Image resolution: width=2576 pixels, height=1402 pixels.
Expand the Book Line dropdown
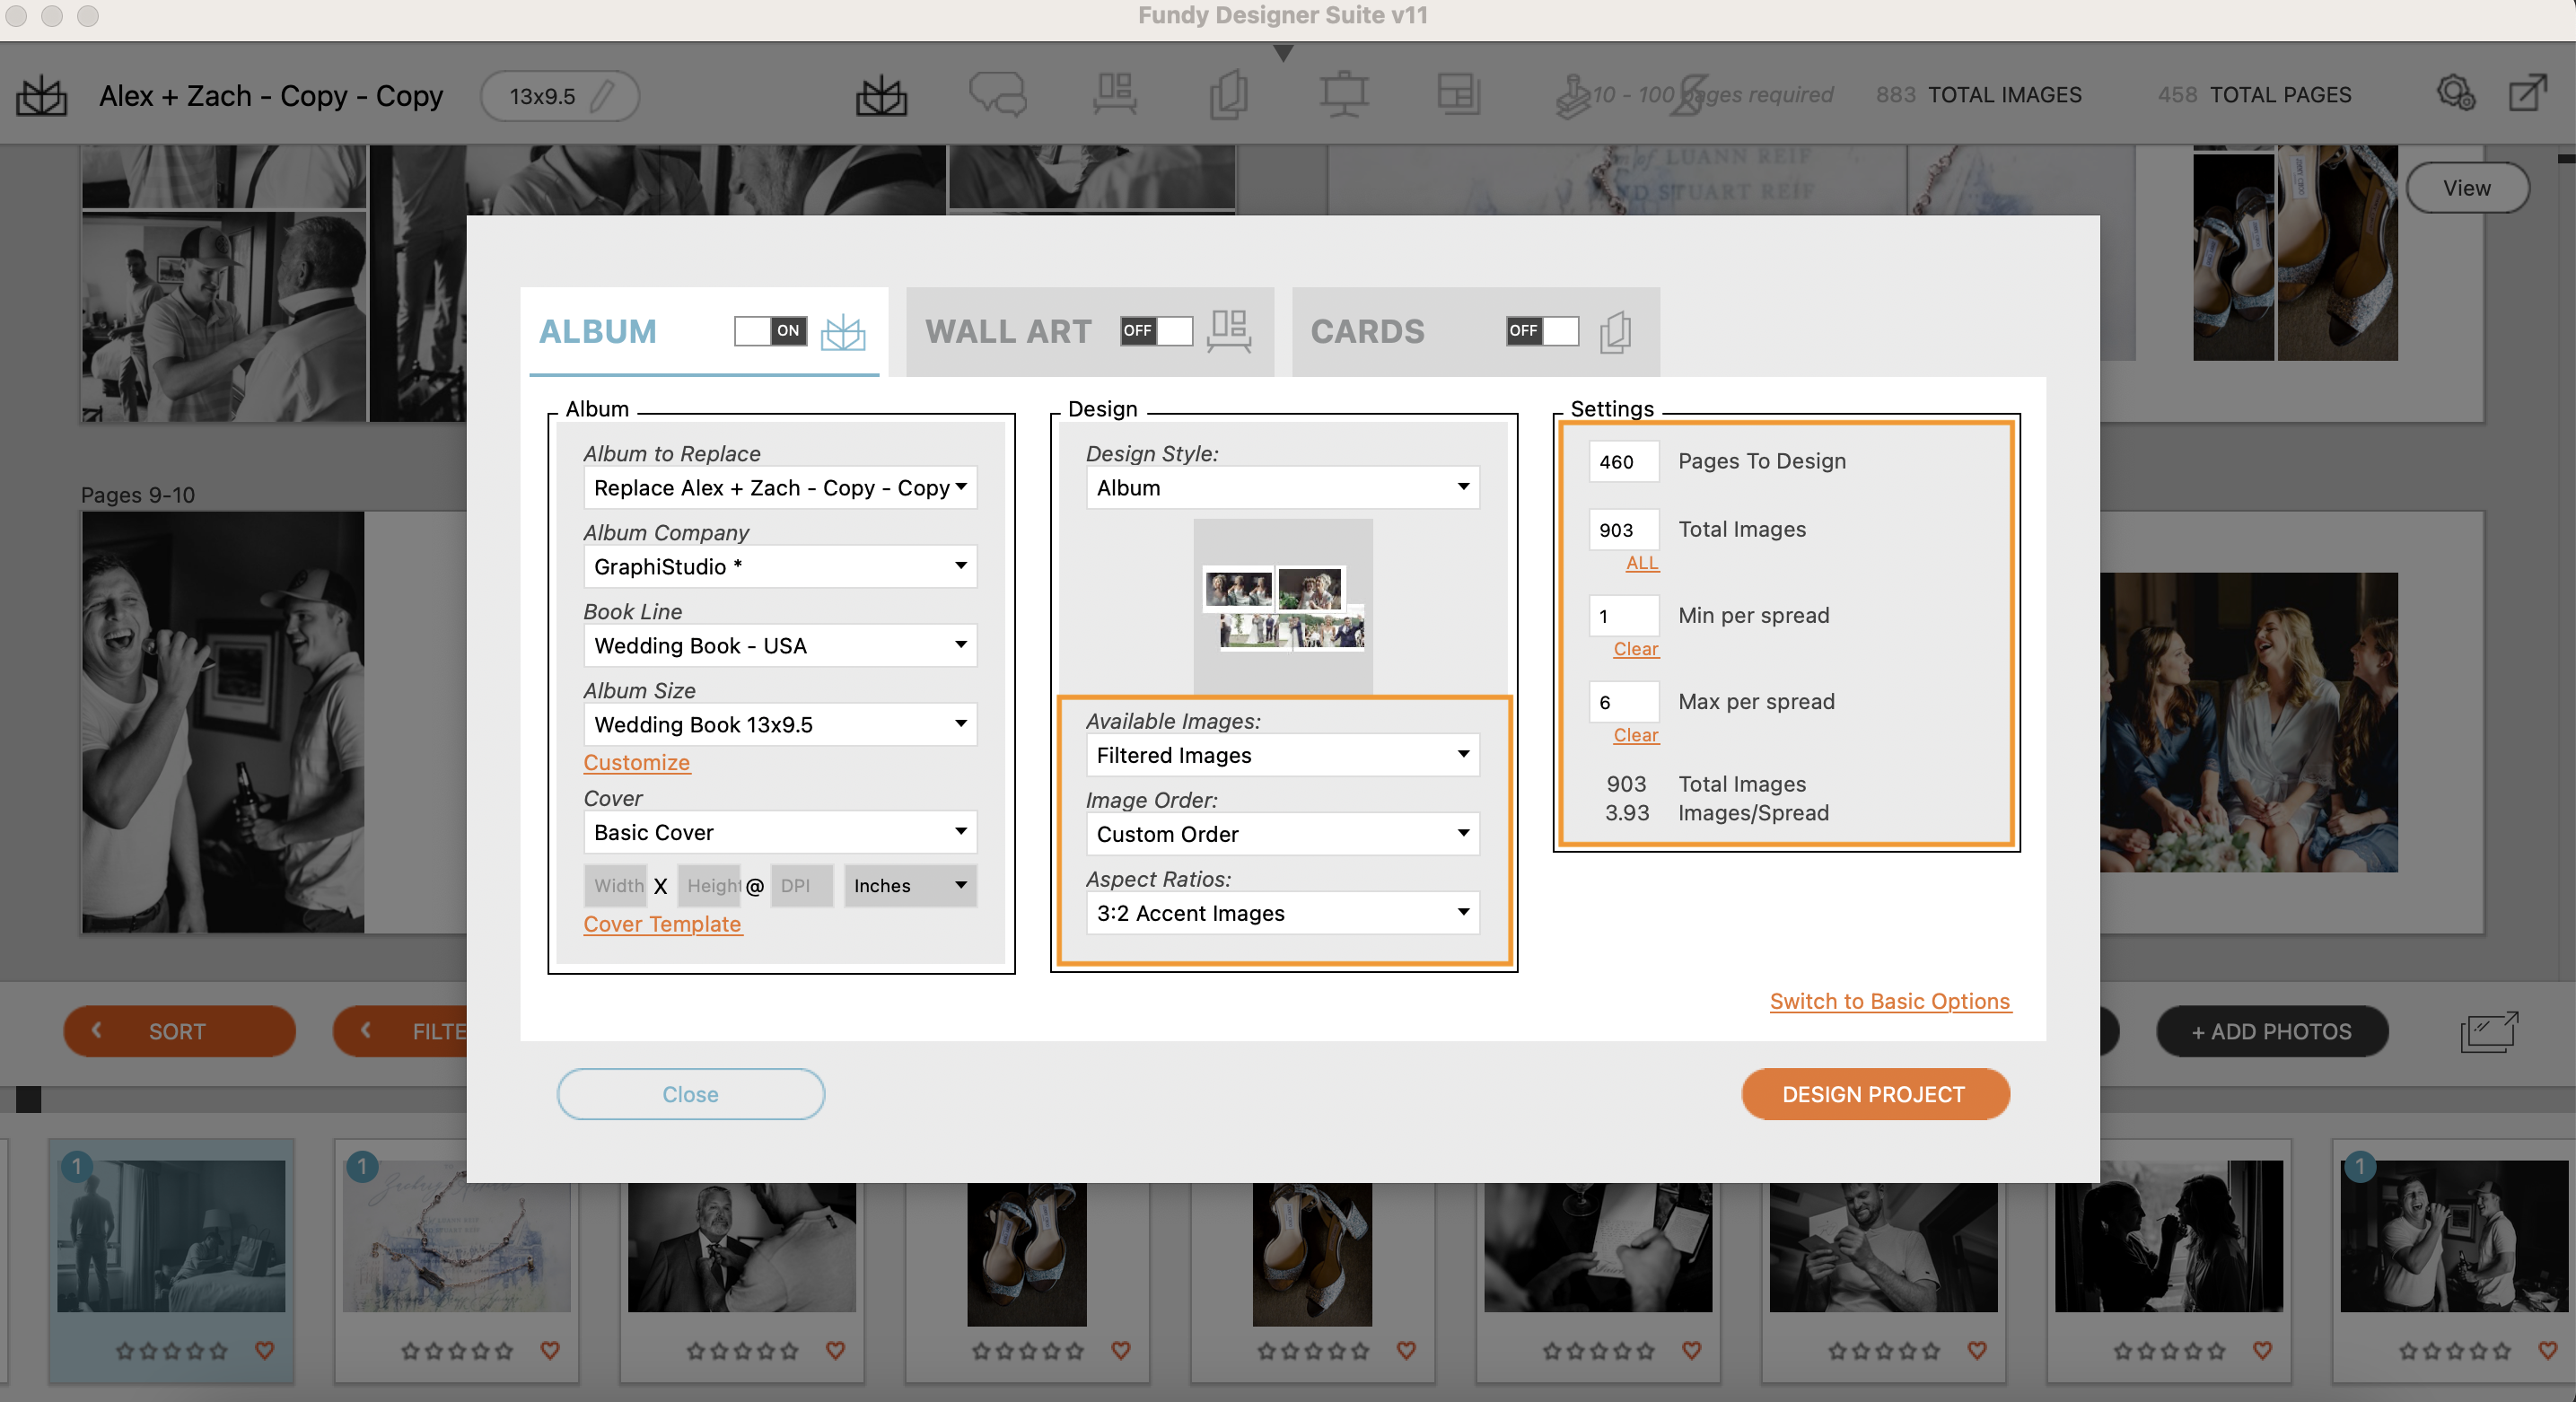tap(780, 645)
